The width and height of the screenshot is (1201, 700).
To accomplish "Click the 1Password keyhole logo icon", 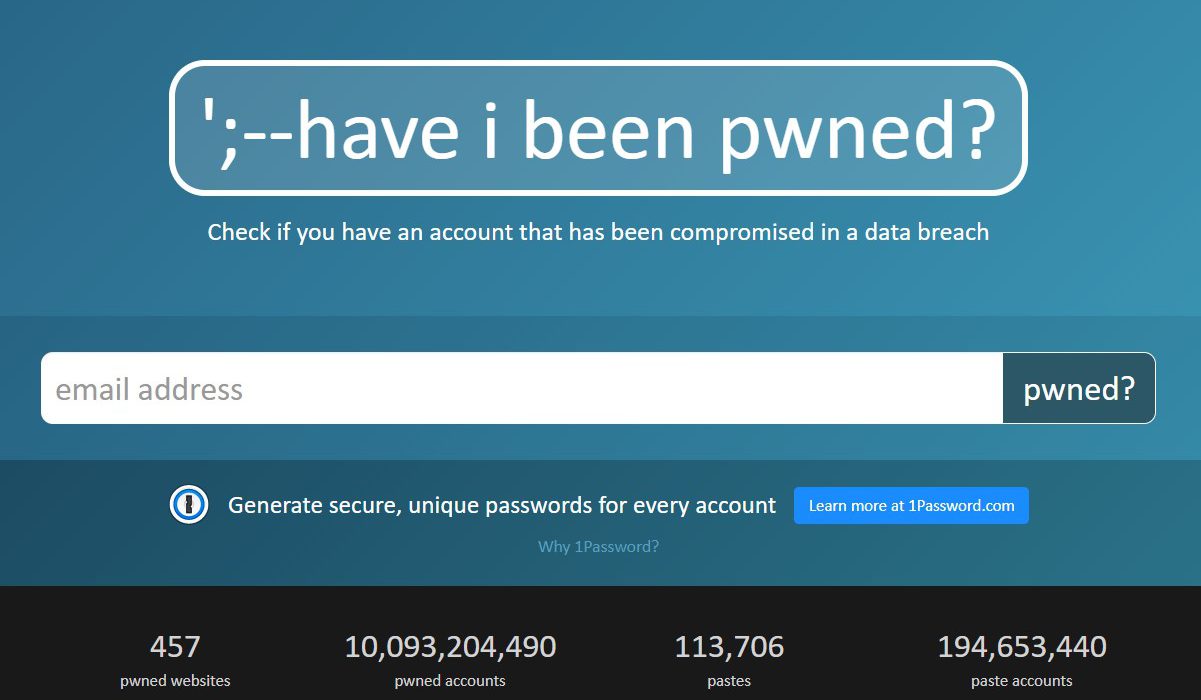I will click(x=189, y=505).
